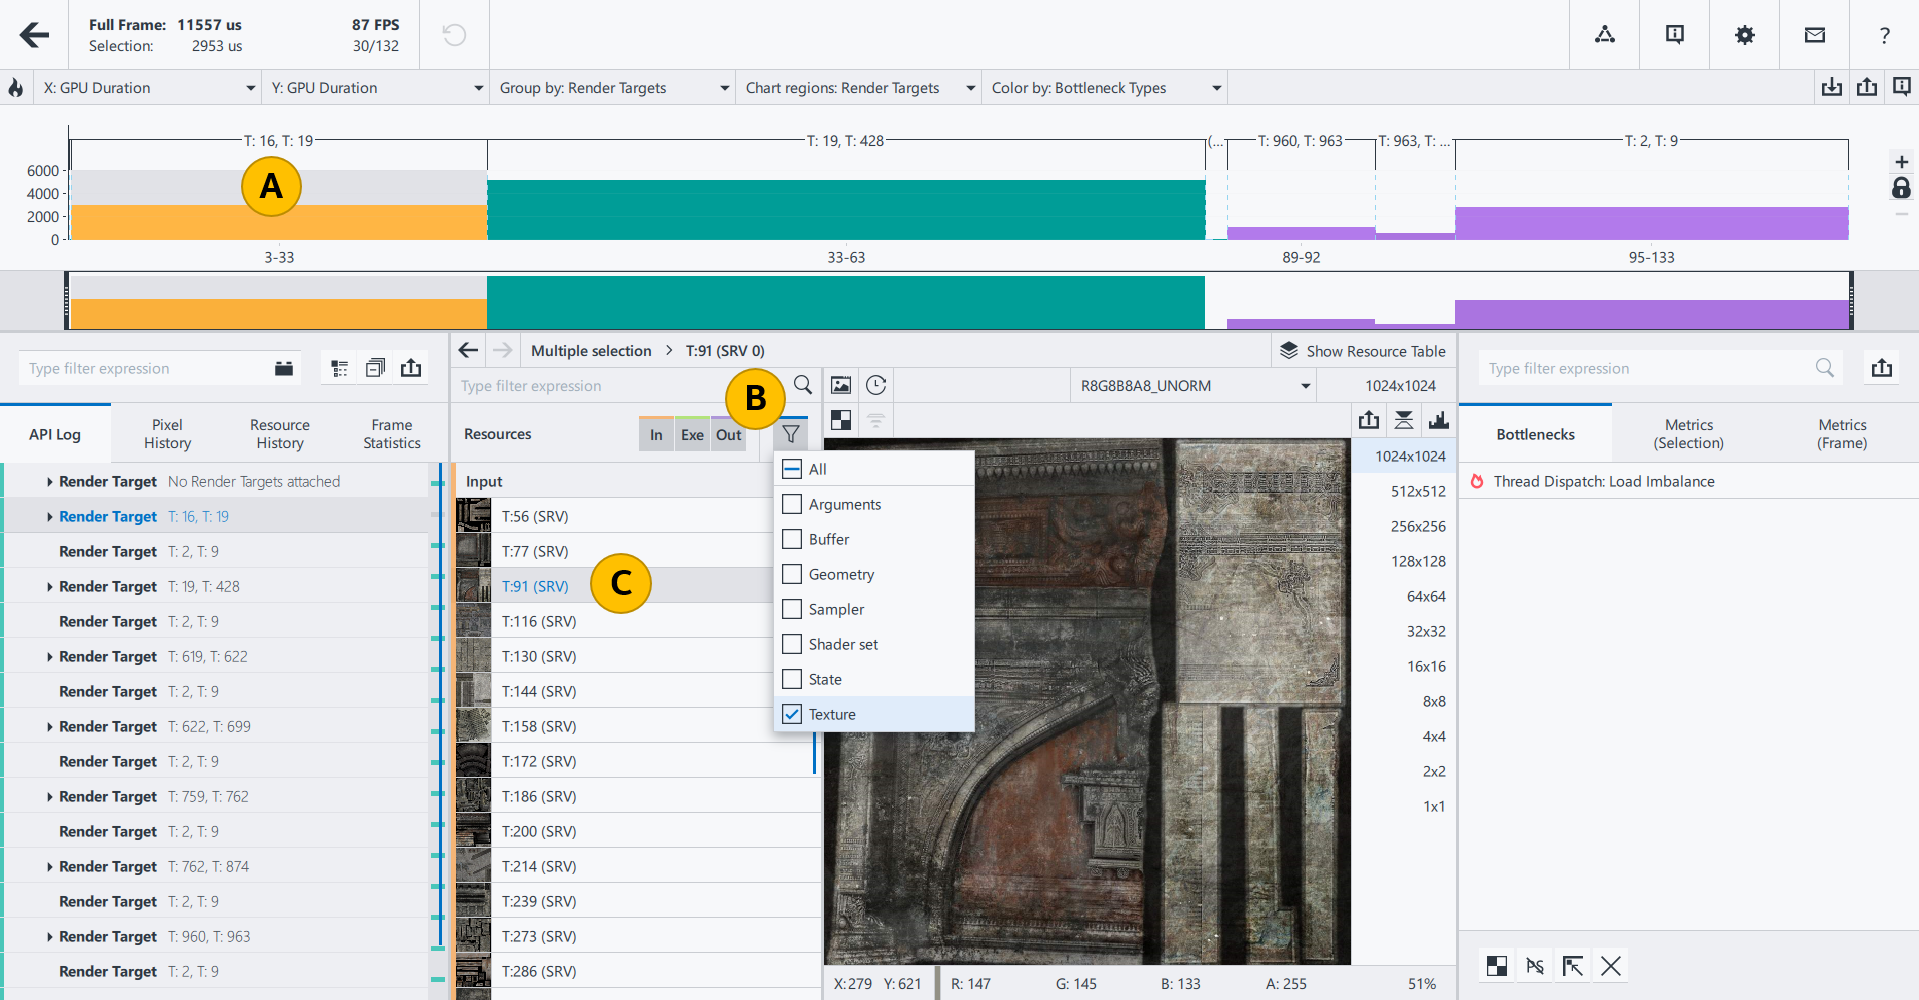
Task: Select the 256x256 mip level
Action: click(1417, 526)
